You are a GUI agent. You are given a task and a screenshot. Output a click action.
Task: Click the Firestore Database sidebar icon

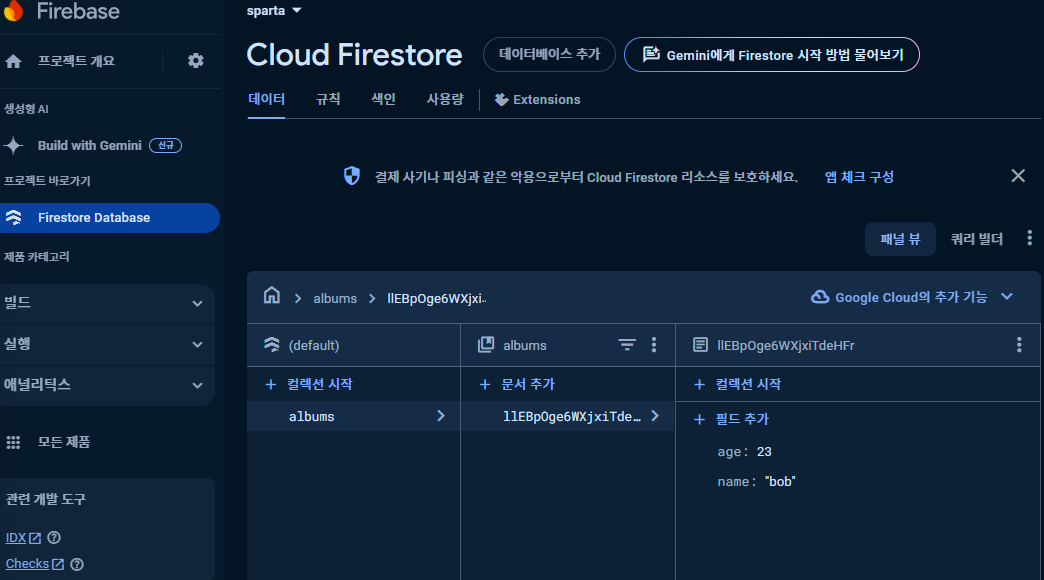[x=13, y=218]
